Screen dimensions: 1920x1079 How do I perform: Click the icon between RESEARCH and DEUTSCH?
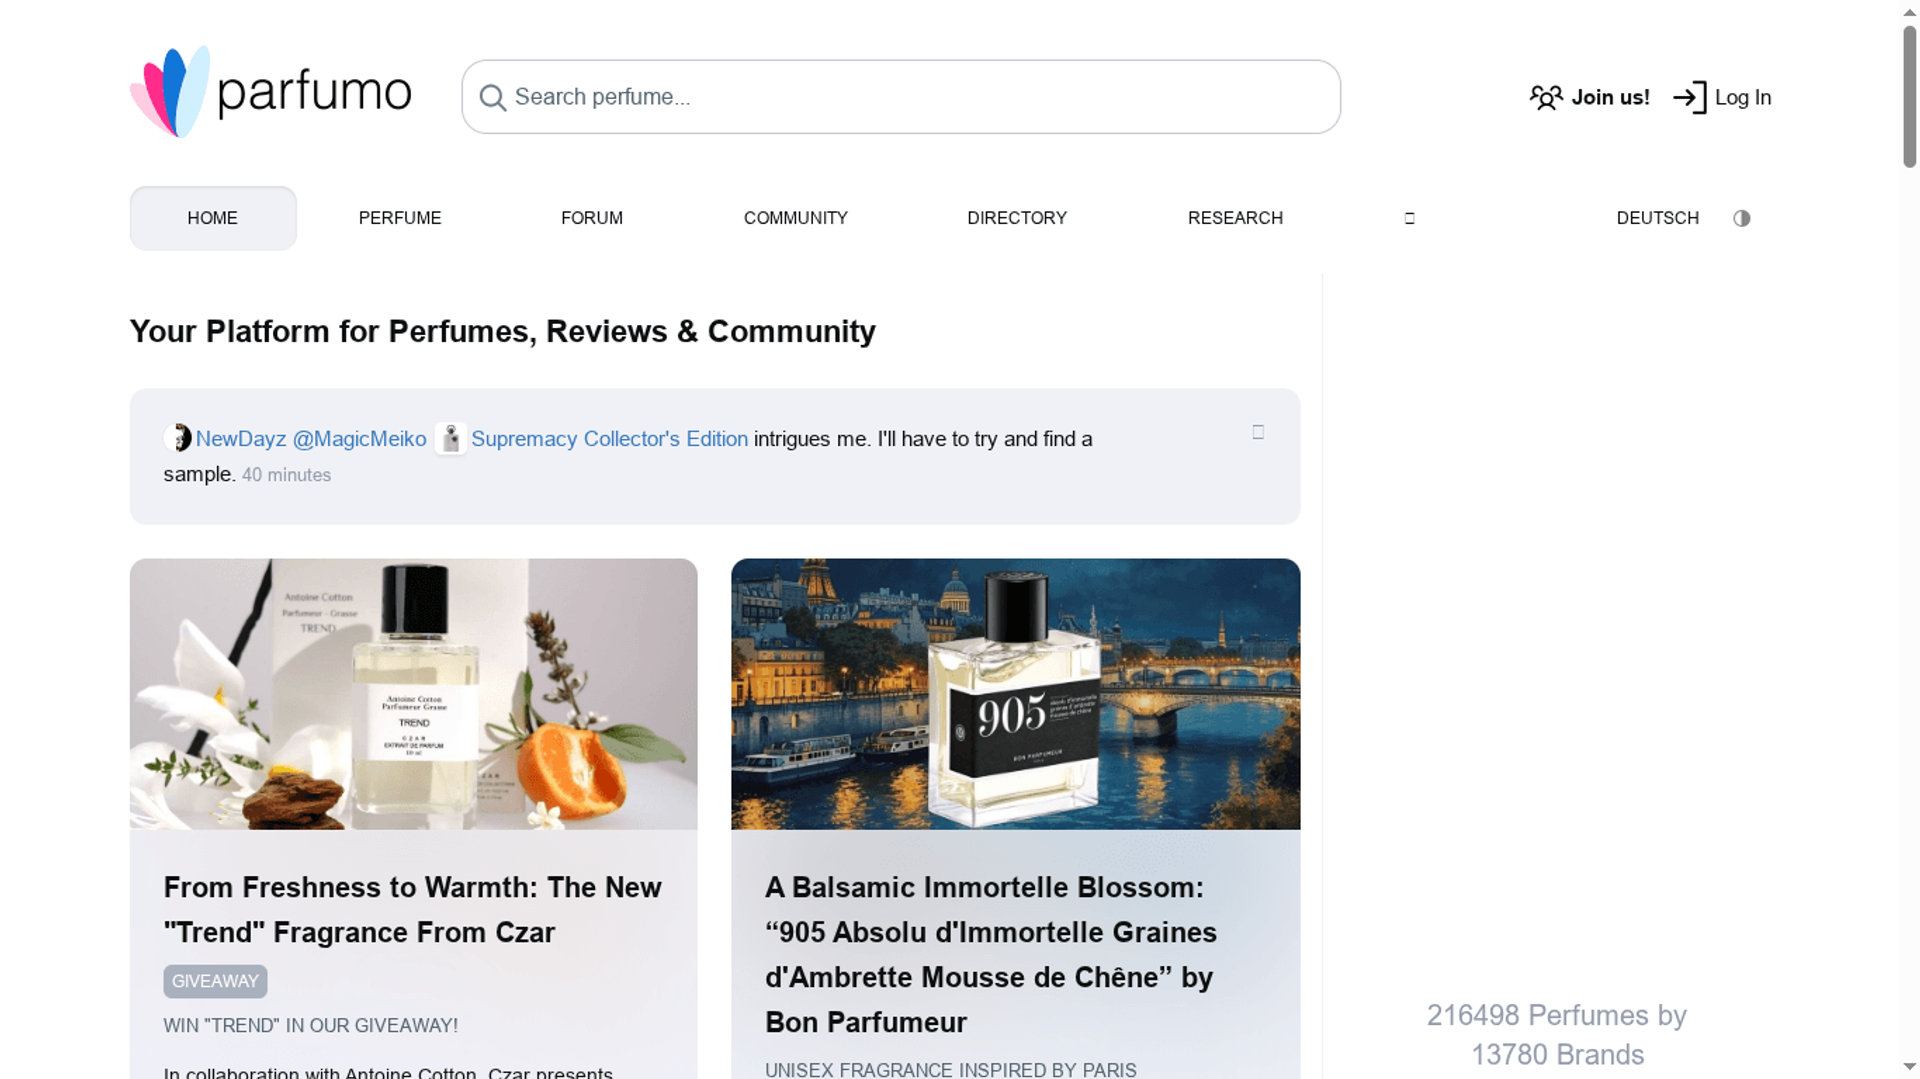pyautogui.click(x=1410, y=217)
